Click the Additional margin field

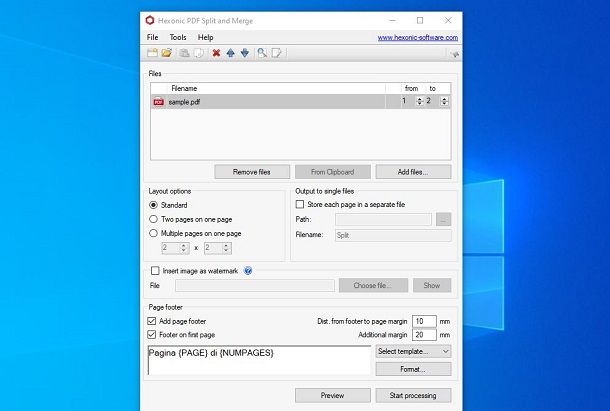(424, 335)
